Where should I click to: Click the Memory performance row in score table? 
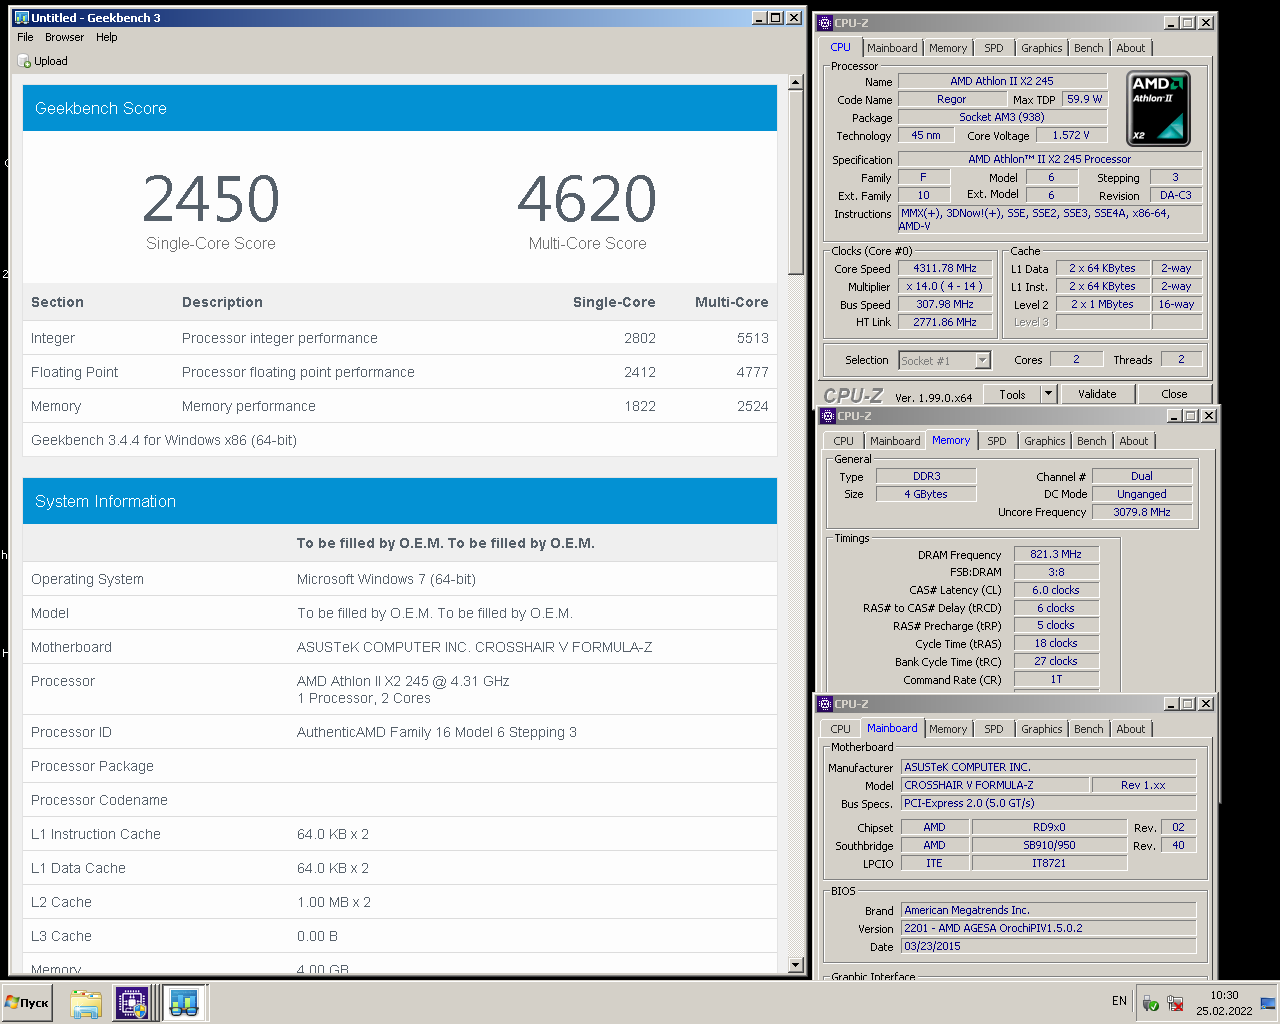pos(400,406)
